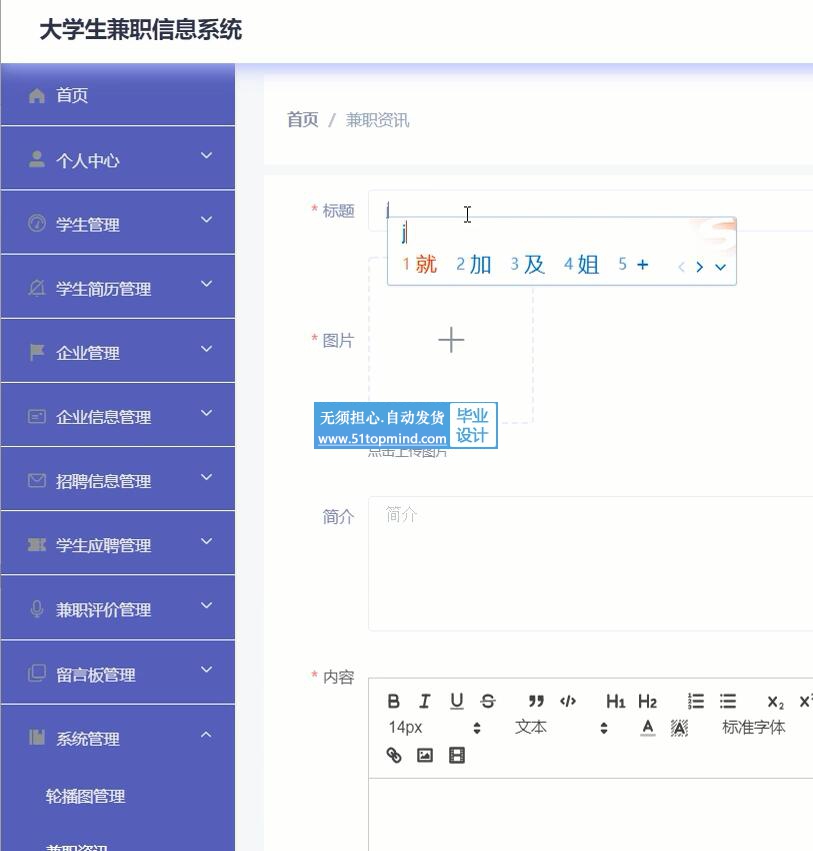Open the 首页 home sidebar item
Screen dimensions: 813x851
[x=118, y=95]
